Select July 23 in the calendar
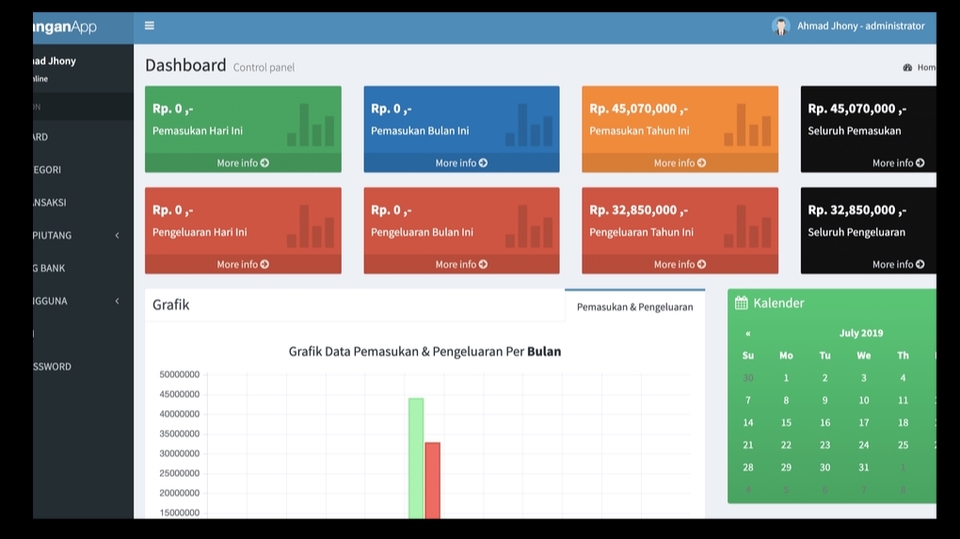Screen dimensions: 960x539 825,445
